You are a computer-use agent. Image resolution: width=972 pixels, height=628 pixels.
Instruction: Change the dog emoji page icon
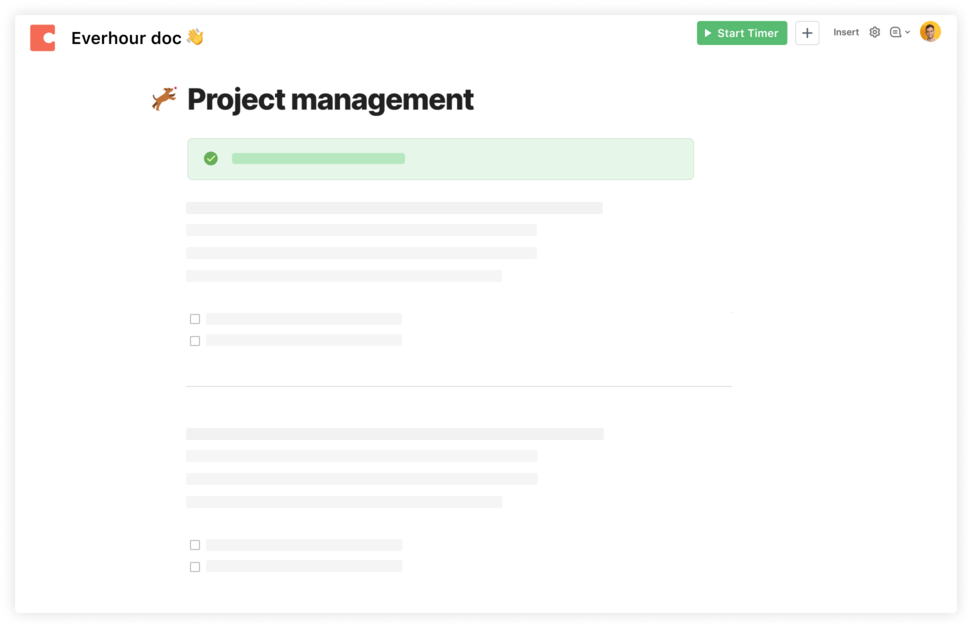(x=162, y=99)
